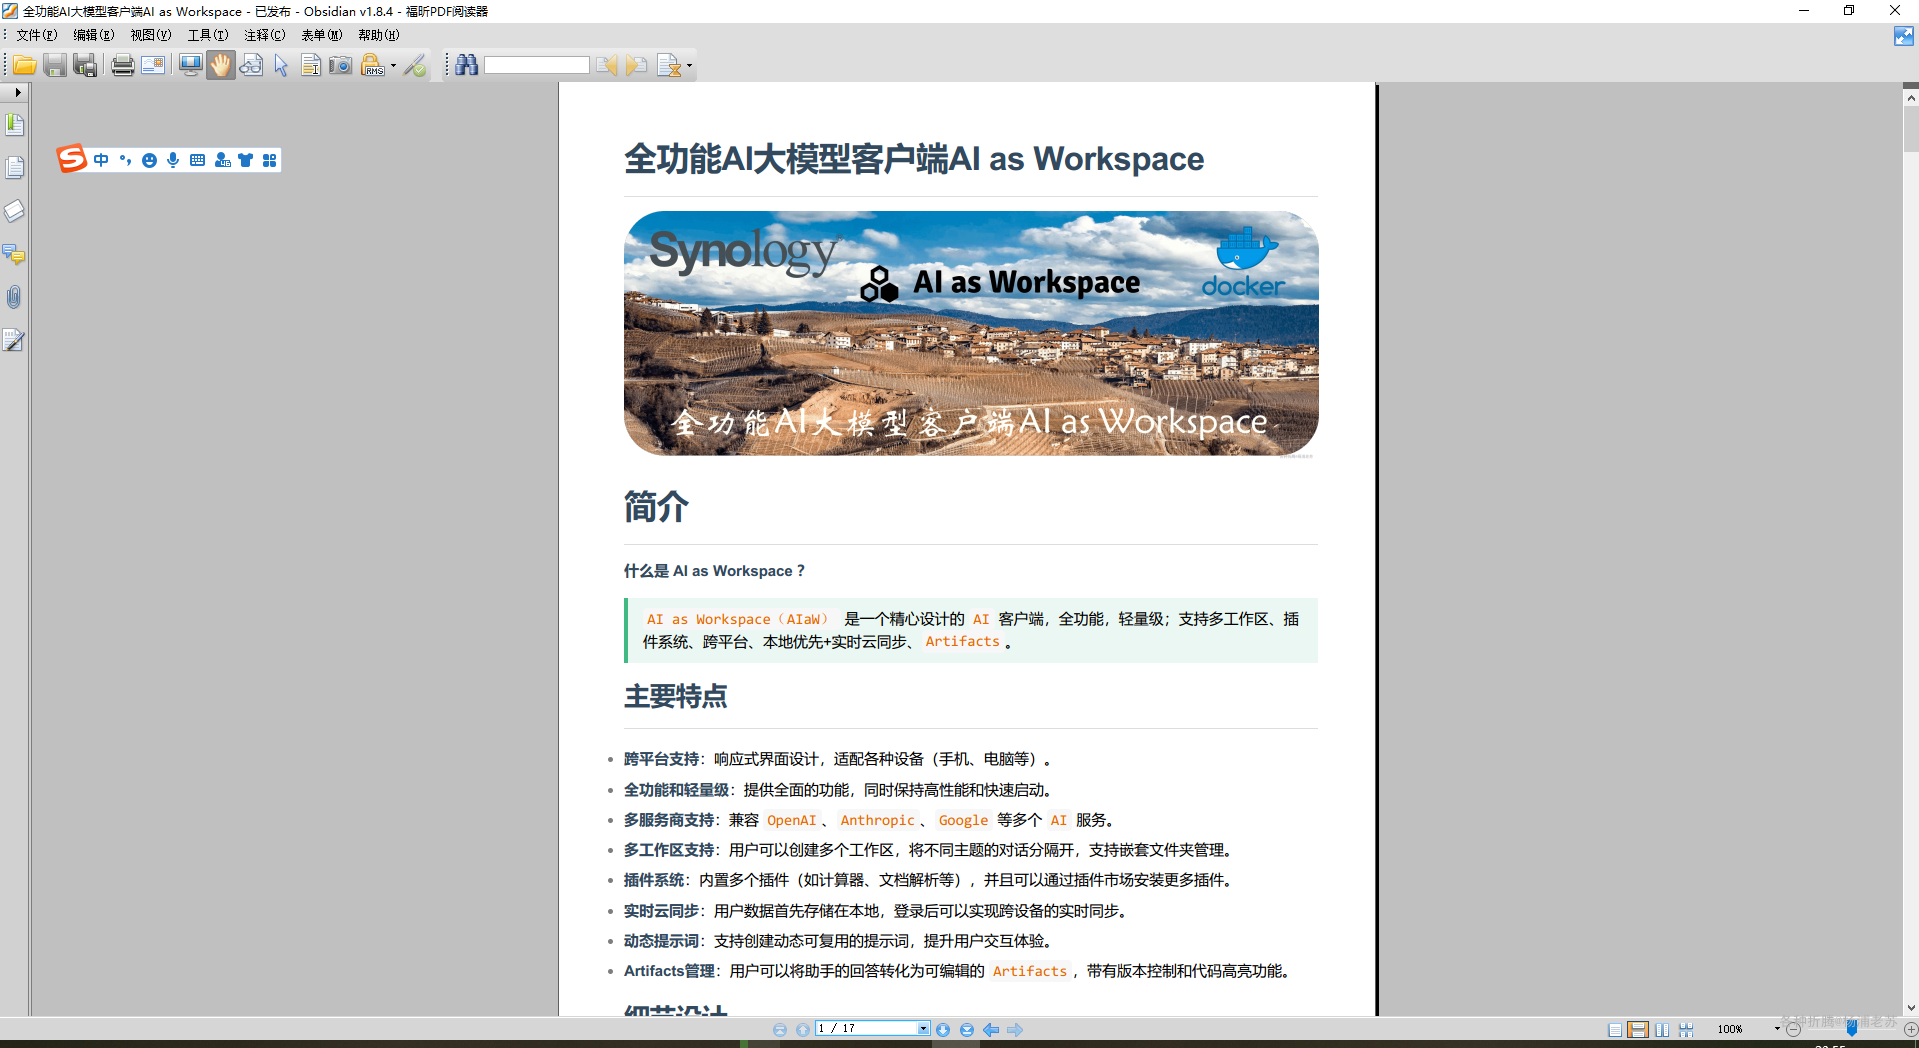Open the Signatures panel icon
The image size is (1919, 1048).
tap(15, 341)
